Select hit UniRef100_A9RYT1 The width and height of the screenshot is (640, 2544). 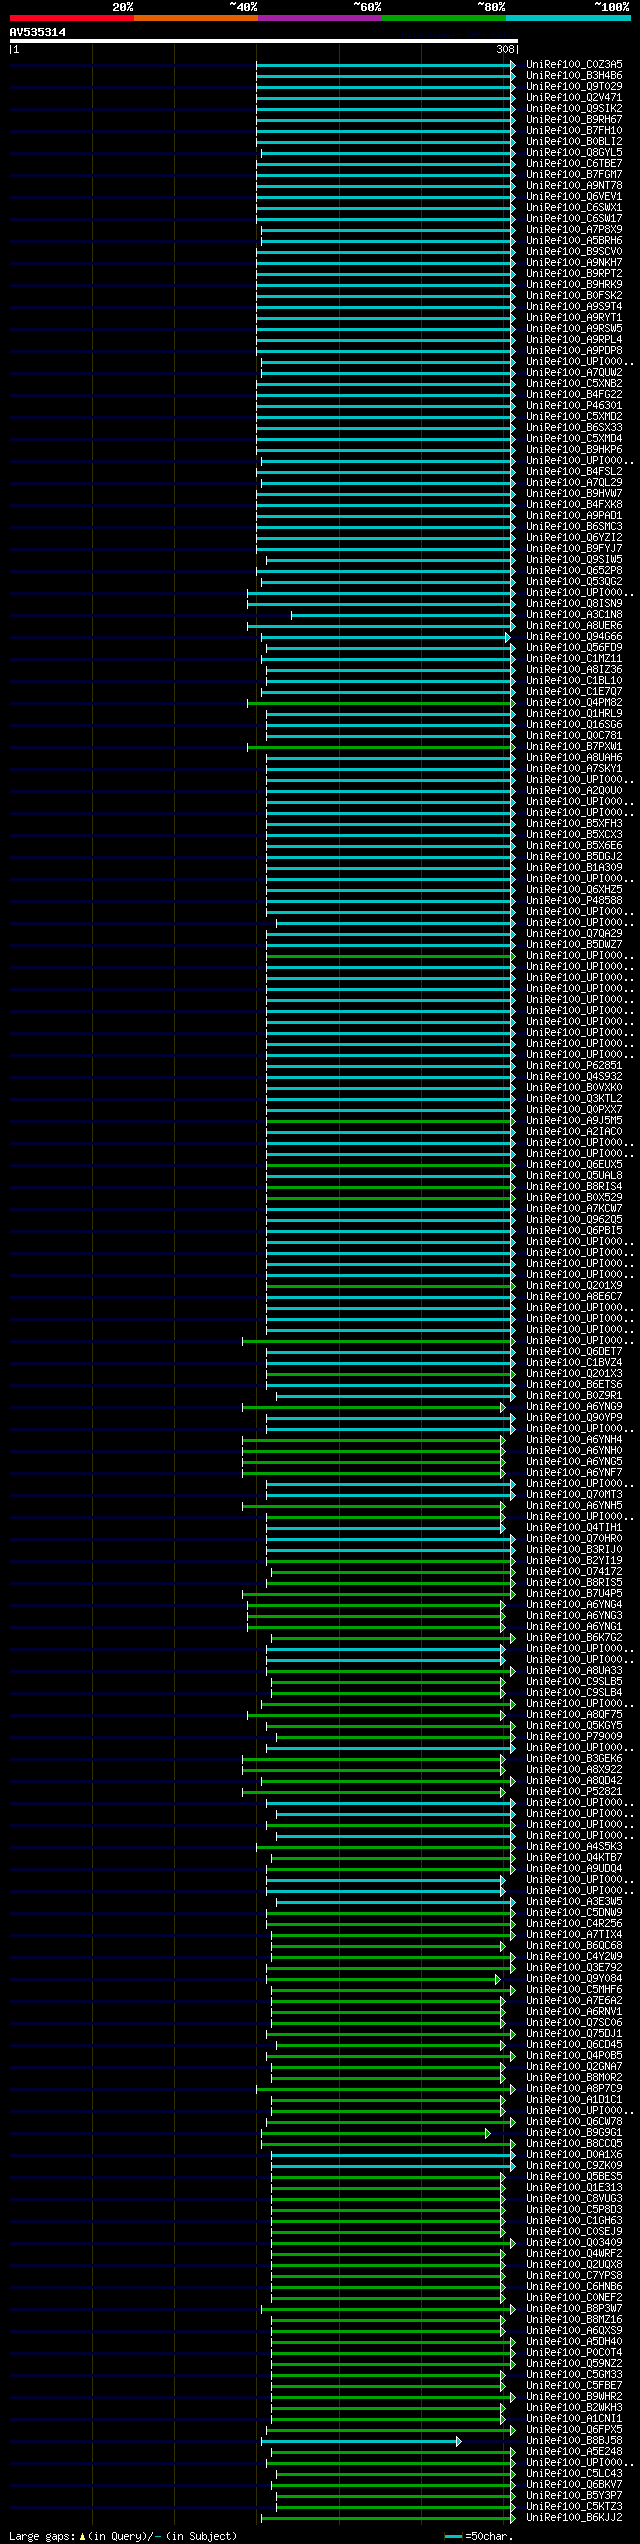[574, 318]
